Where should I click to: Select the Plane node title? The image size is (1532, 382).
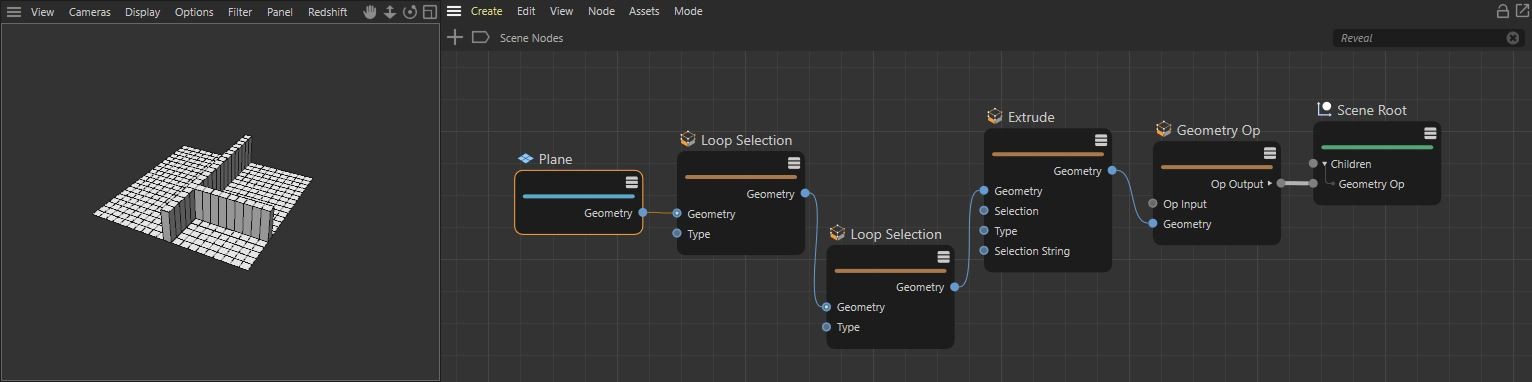coord(555,159)
